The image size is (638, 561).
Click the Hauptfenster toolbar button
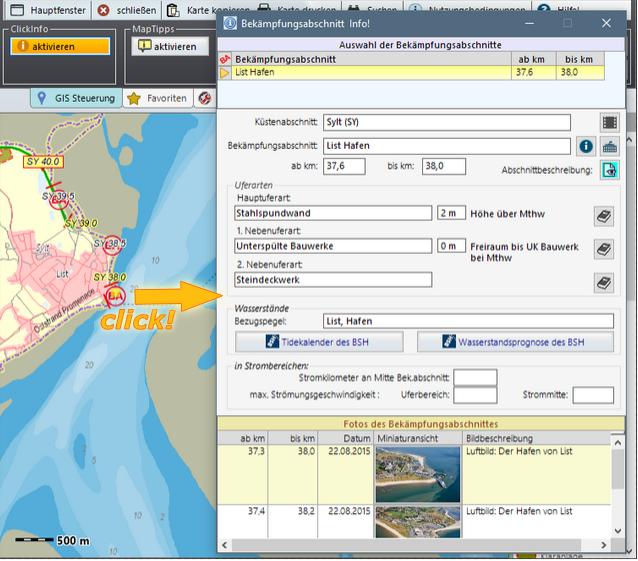tap(48, 10)
